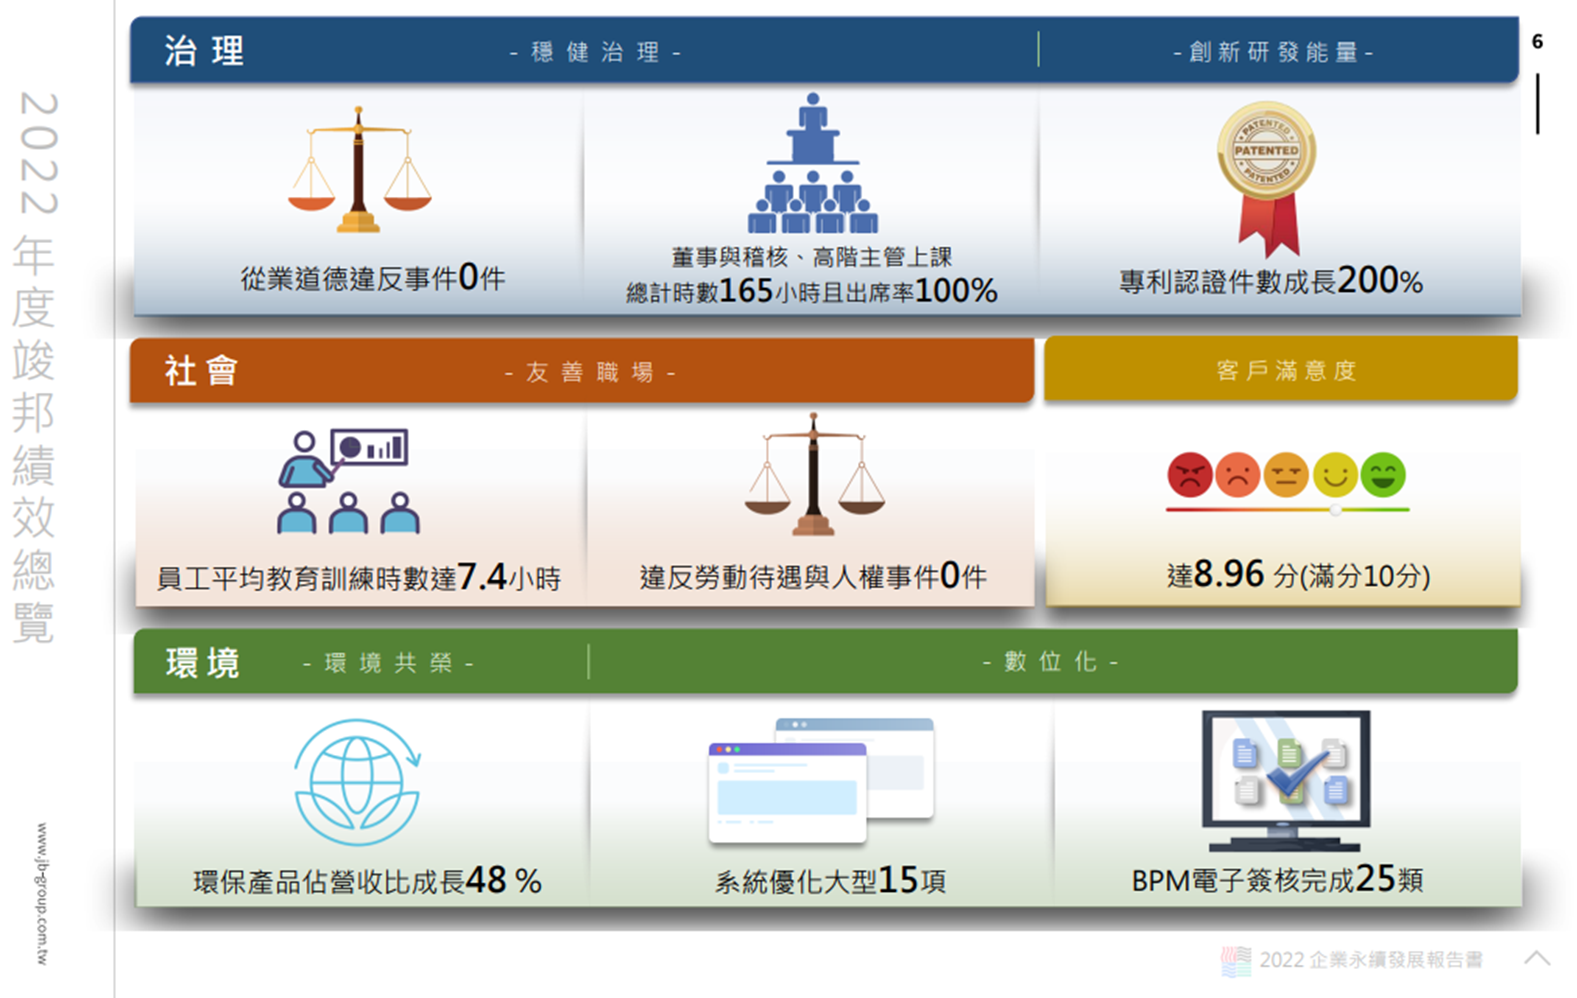Open the 客戶滿意度 gold header
The height and width of the screenshot is (998, 1577).
[1284, 370]
